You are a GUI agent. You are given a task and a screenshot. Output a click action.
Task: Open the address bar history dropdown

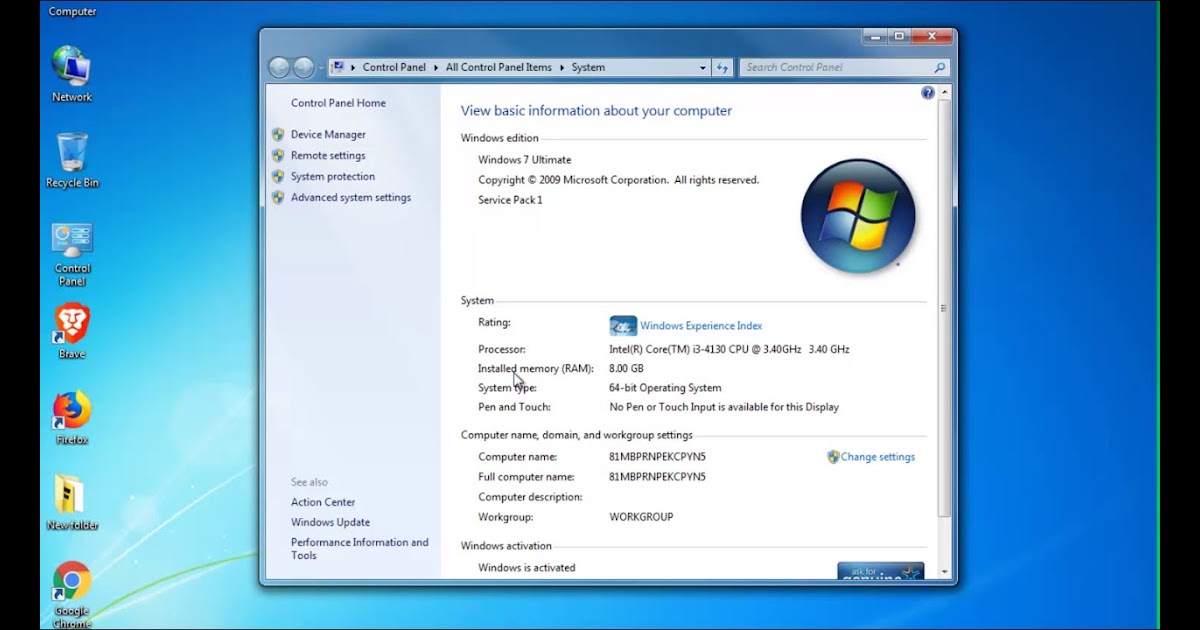pos(703,67)
